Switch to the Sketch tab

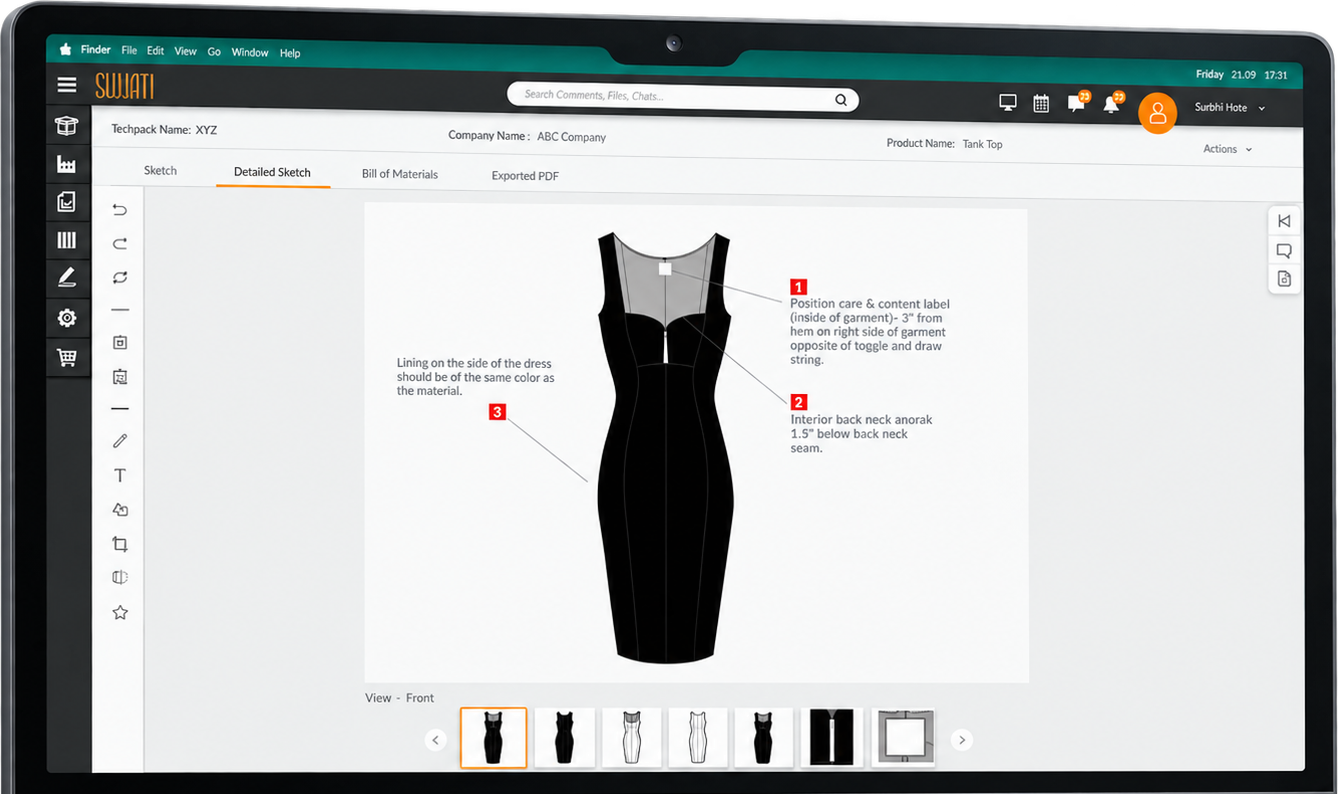[160, 171]
